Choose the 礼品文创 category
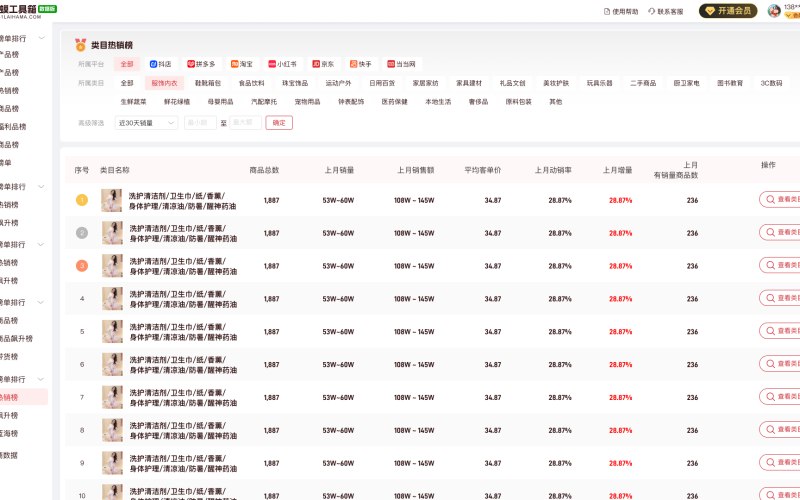 (x=512, y=83)
